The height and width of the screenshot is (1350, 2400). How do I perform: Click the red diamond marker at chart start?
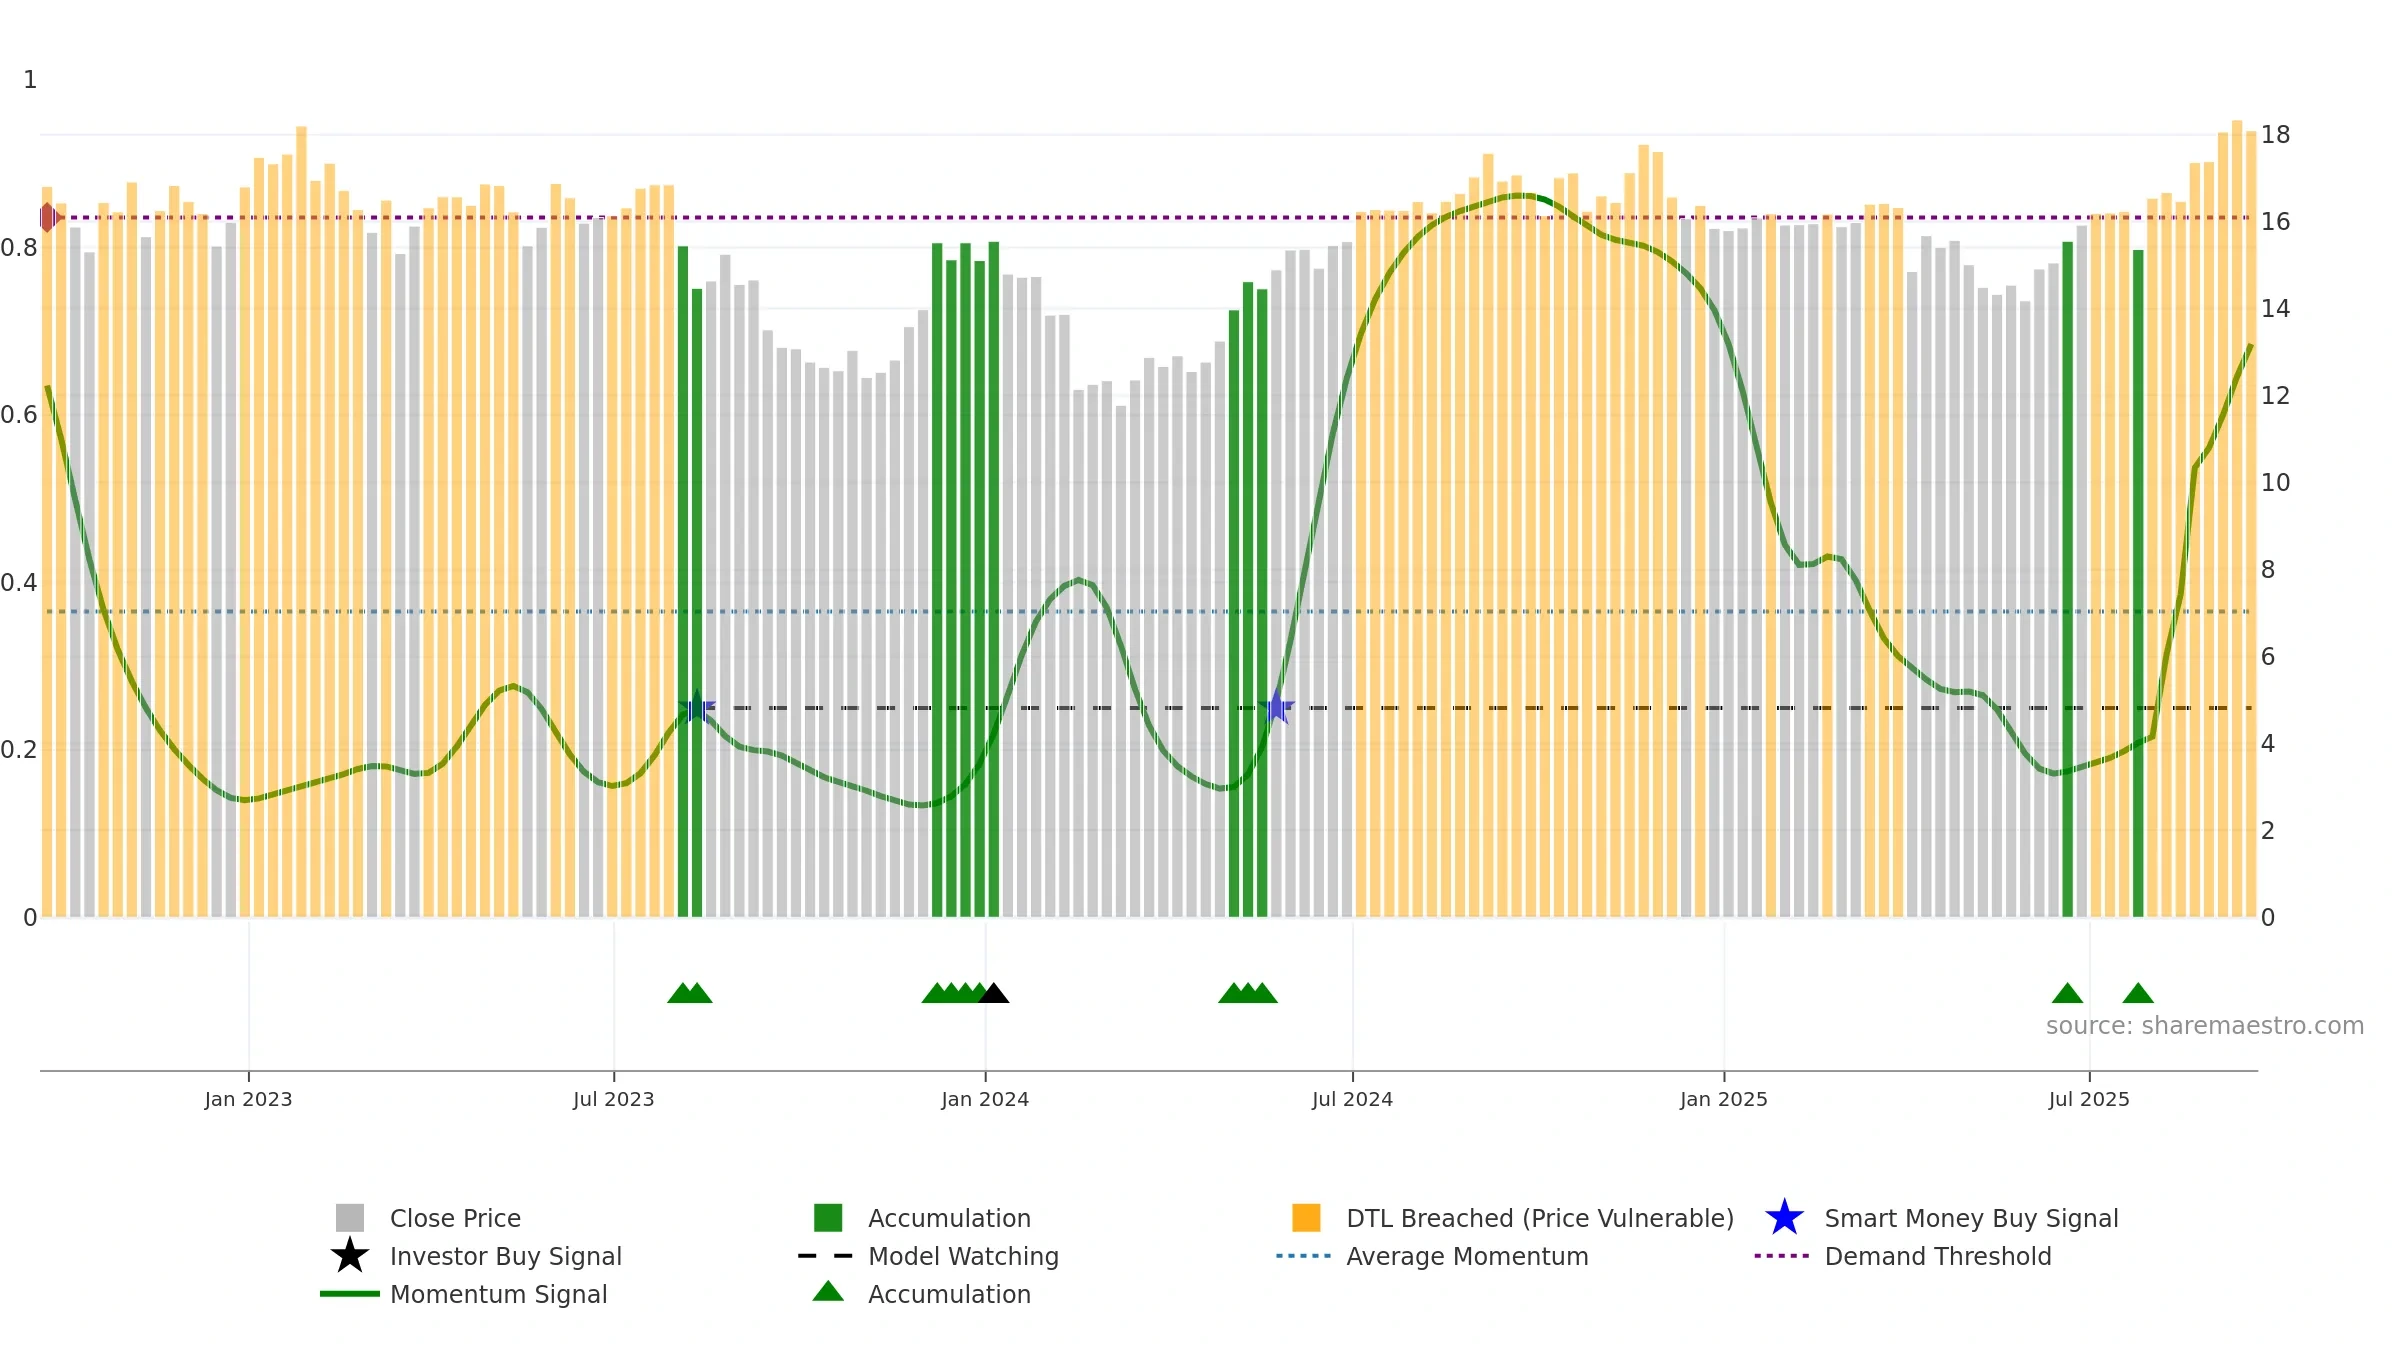click(48, 217)
